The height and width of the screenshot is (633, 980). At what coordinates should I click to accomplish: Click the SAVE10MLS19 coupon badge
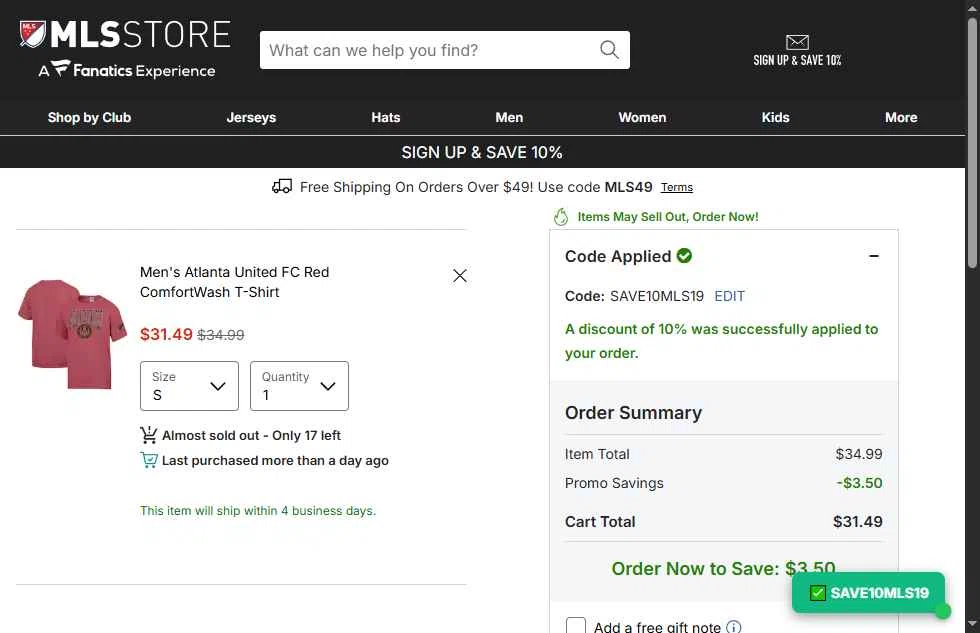pyautogui.click(x=869, y=592)
